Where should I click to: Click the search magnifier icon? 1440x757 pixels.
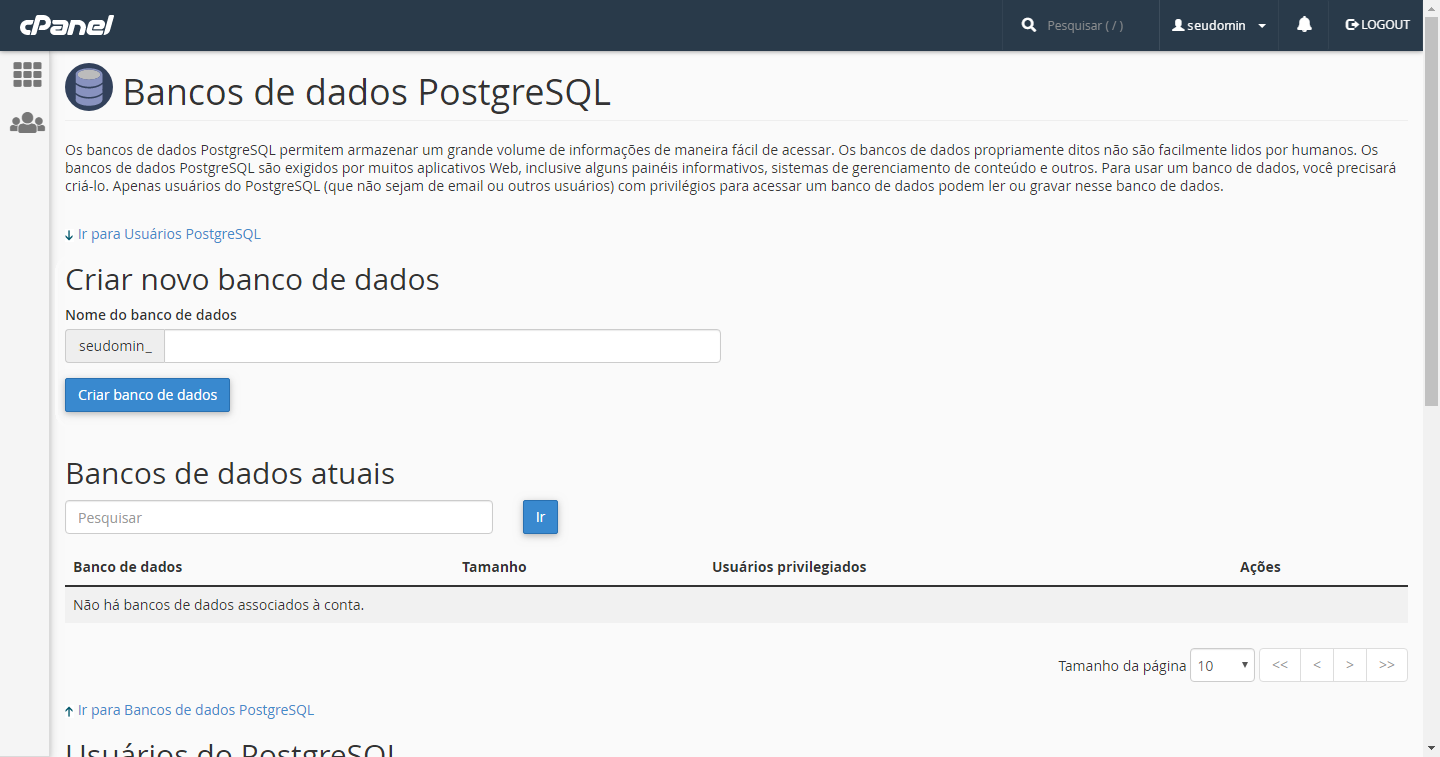click(x=1029, y=25)
